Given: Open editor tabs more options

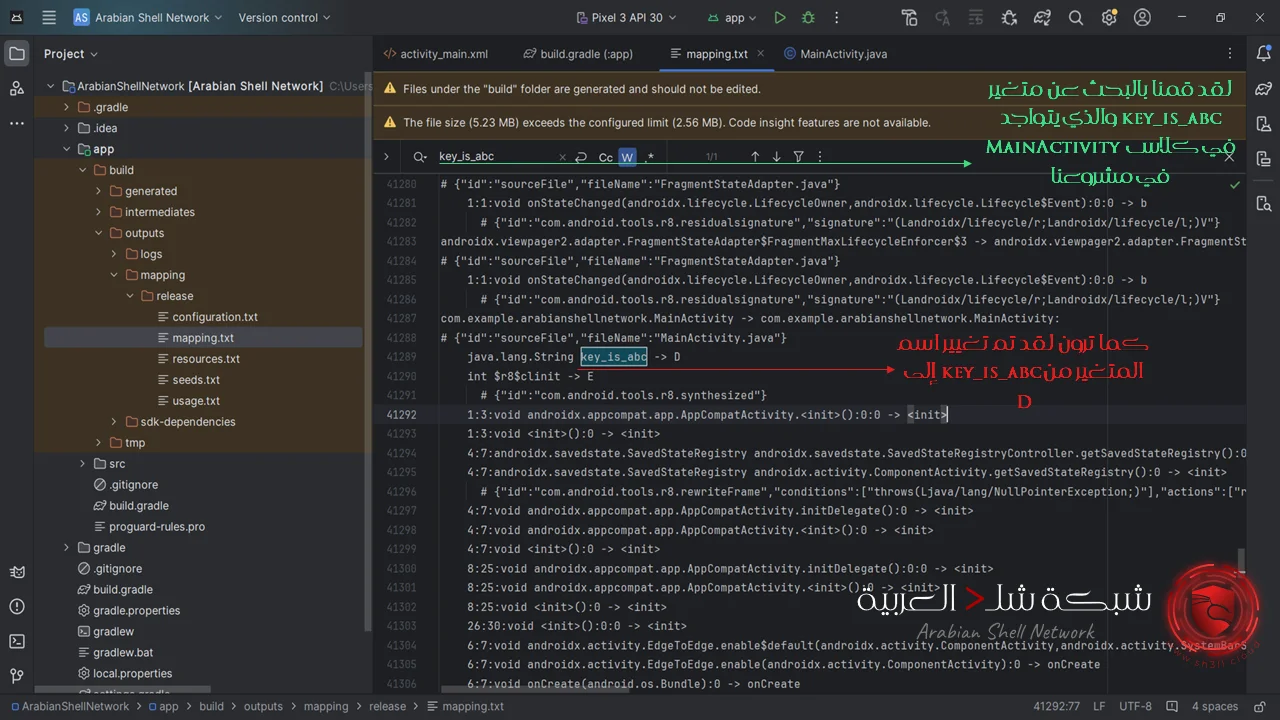Looking at the screenshot, I should point(1229,54).
